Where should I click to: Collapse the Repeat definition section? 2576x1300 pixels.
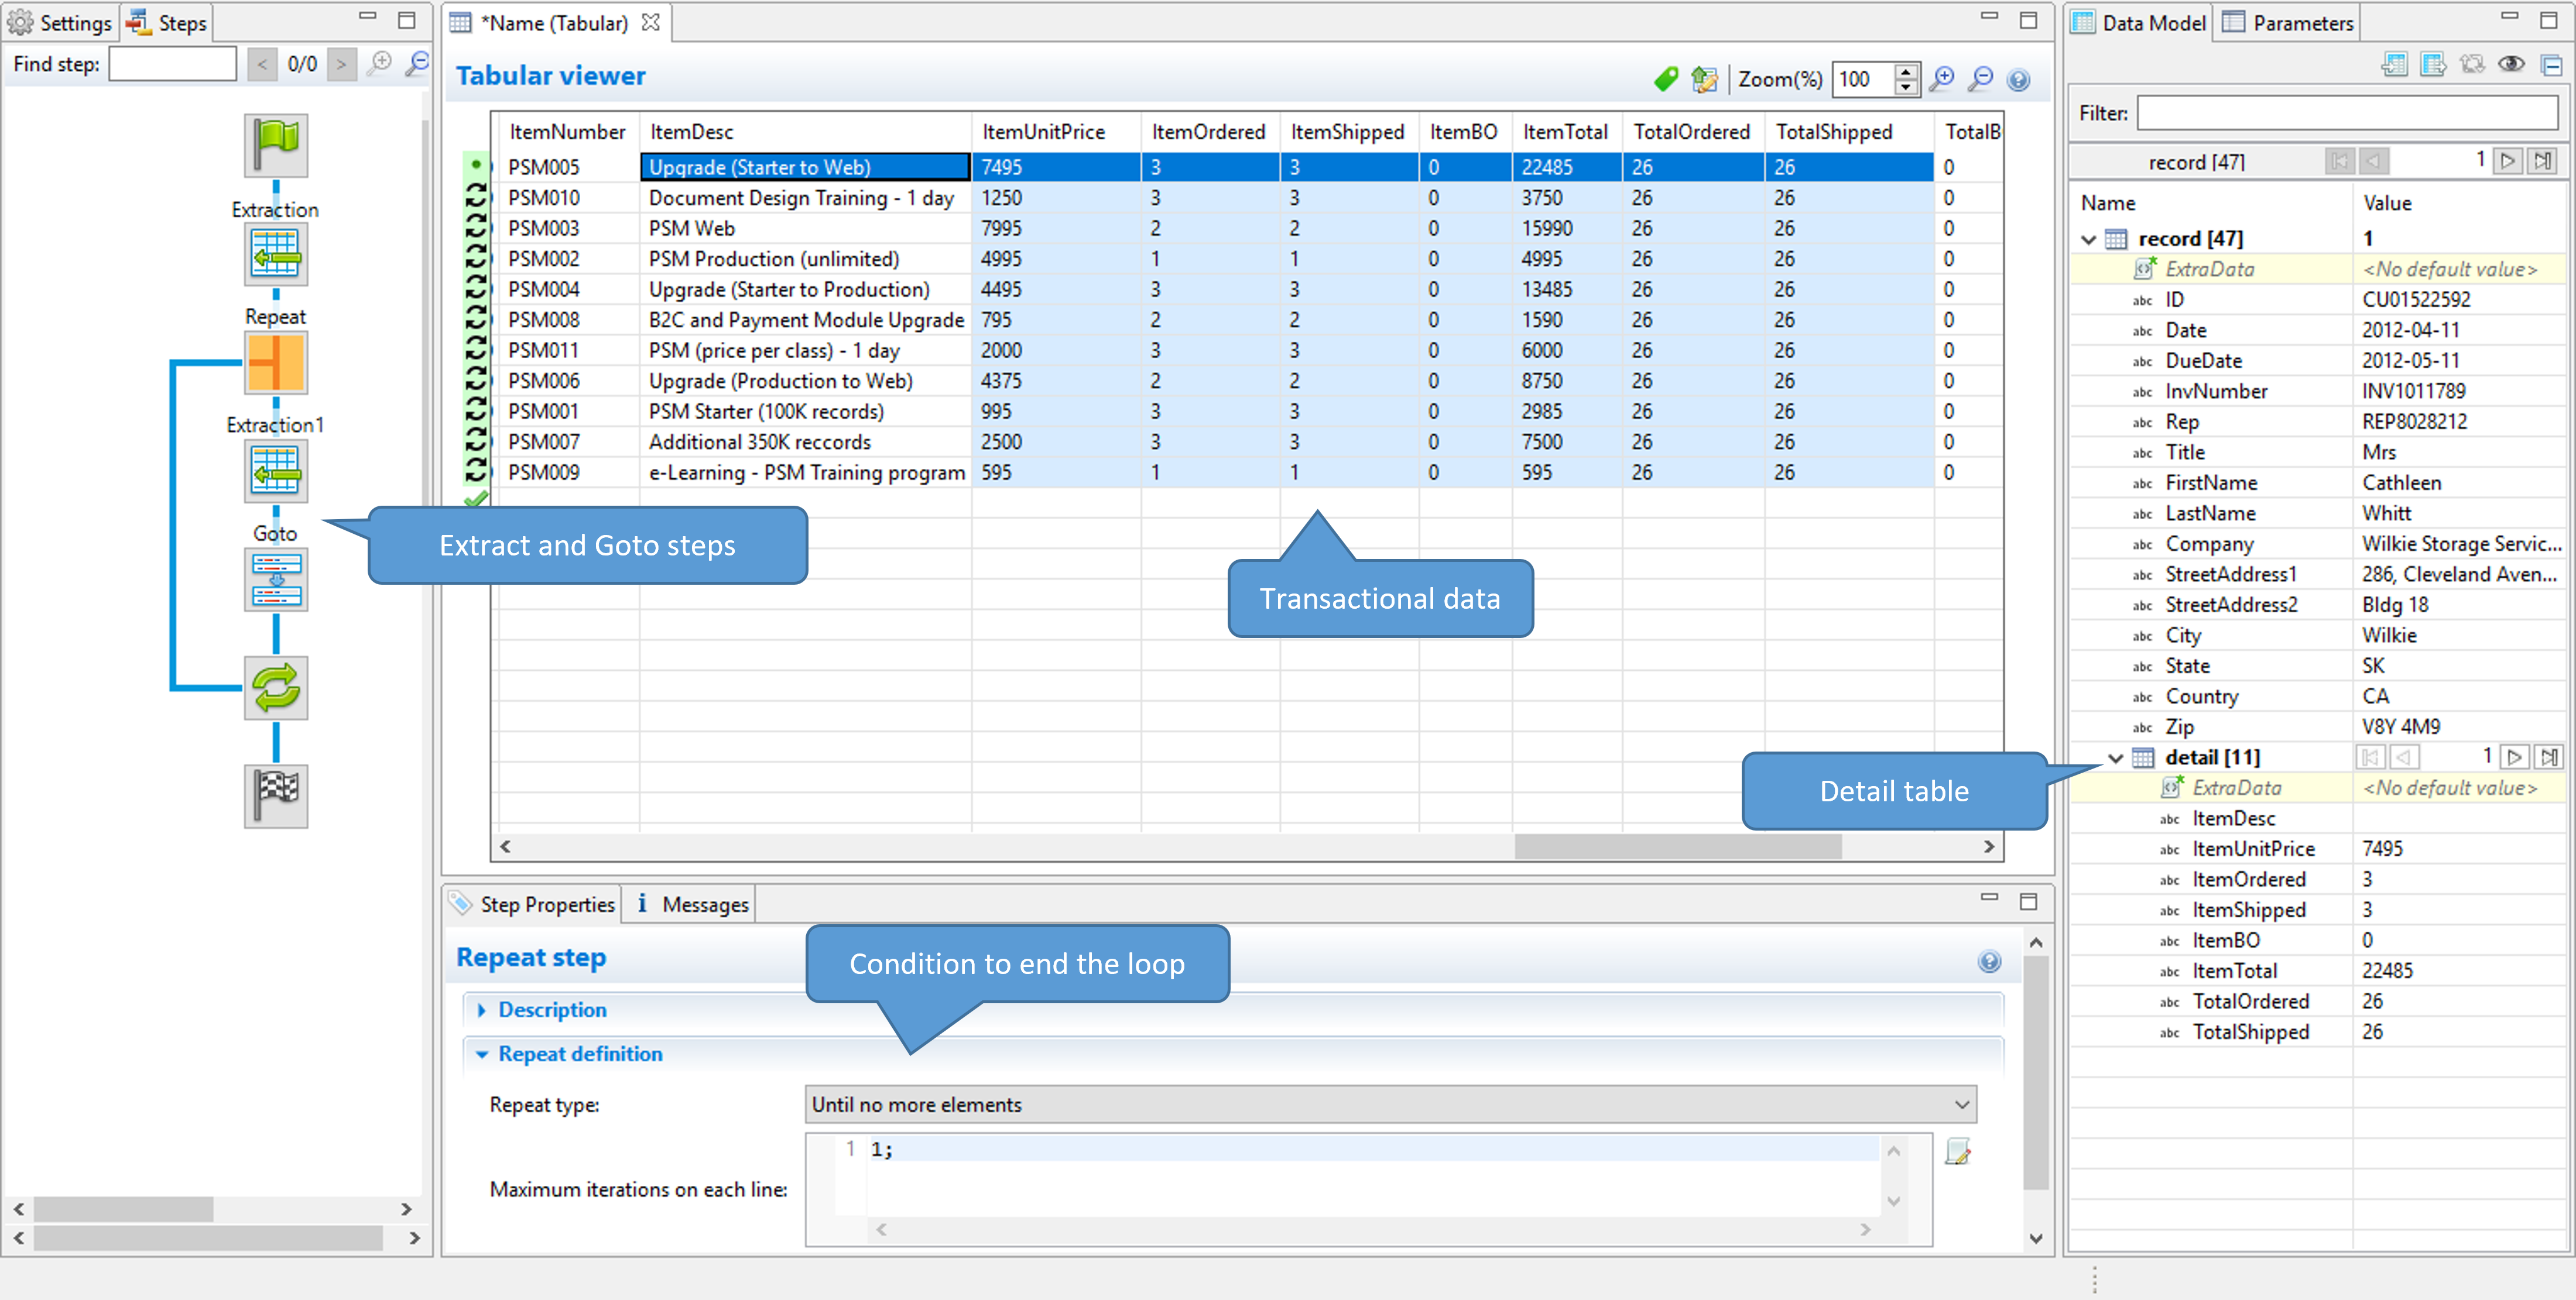coord(481,1054)
